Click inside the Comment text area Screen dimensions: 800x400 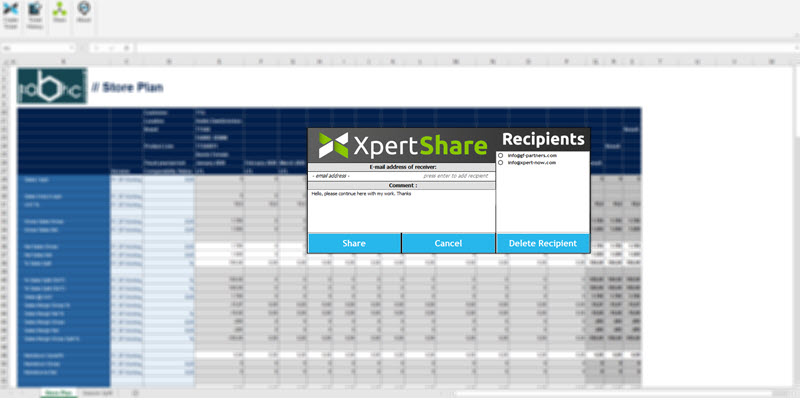[401, 211]
